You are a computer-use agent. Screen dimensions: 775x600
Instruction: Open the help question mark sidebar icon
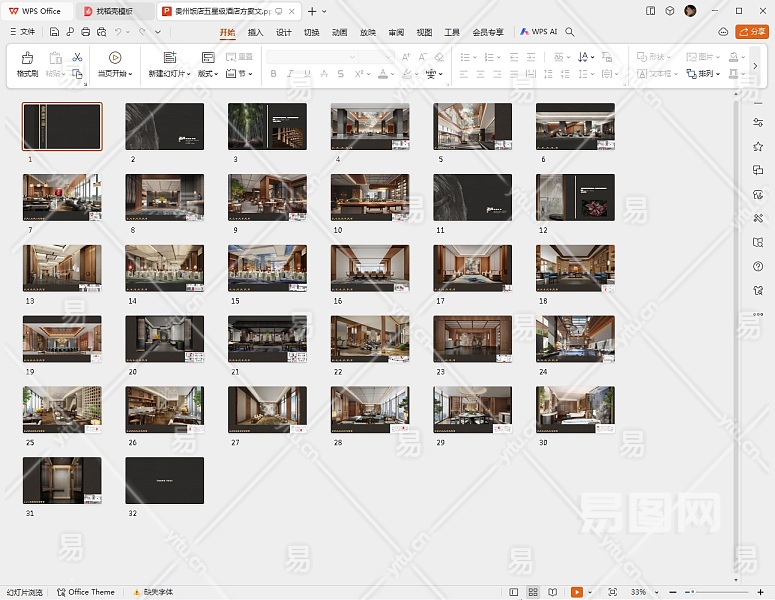pos(758,266)
